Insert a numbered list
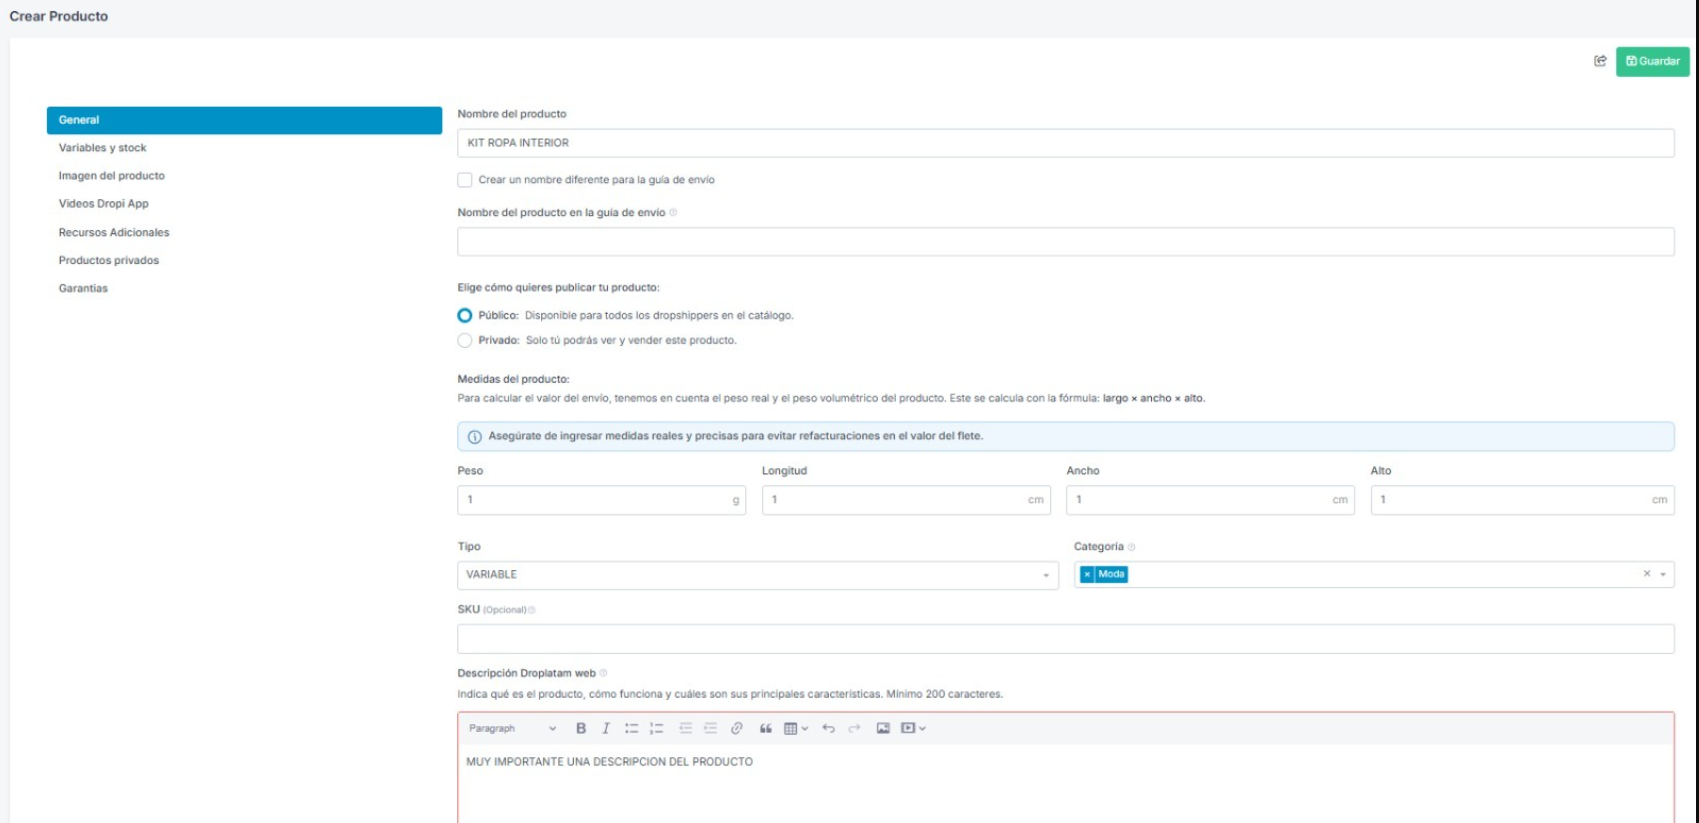Viewport: 1699px width, 823px height. coord(656,728)
